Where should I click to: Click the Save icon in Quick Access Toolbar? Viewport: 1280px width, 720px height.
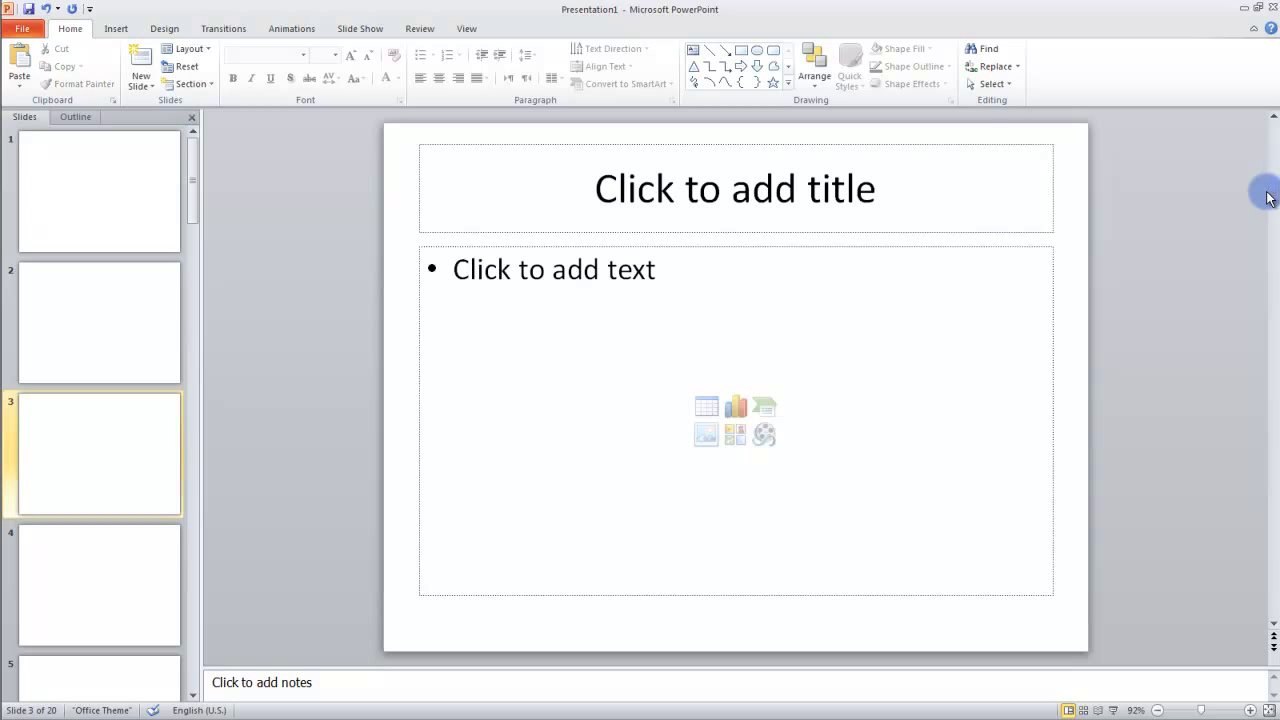[28, 9]
